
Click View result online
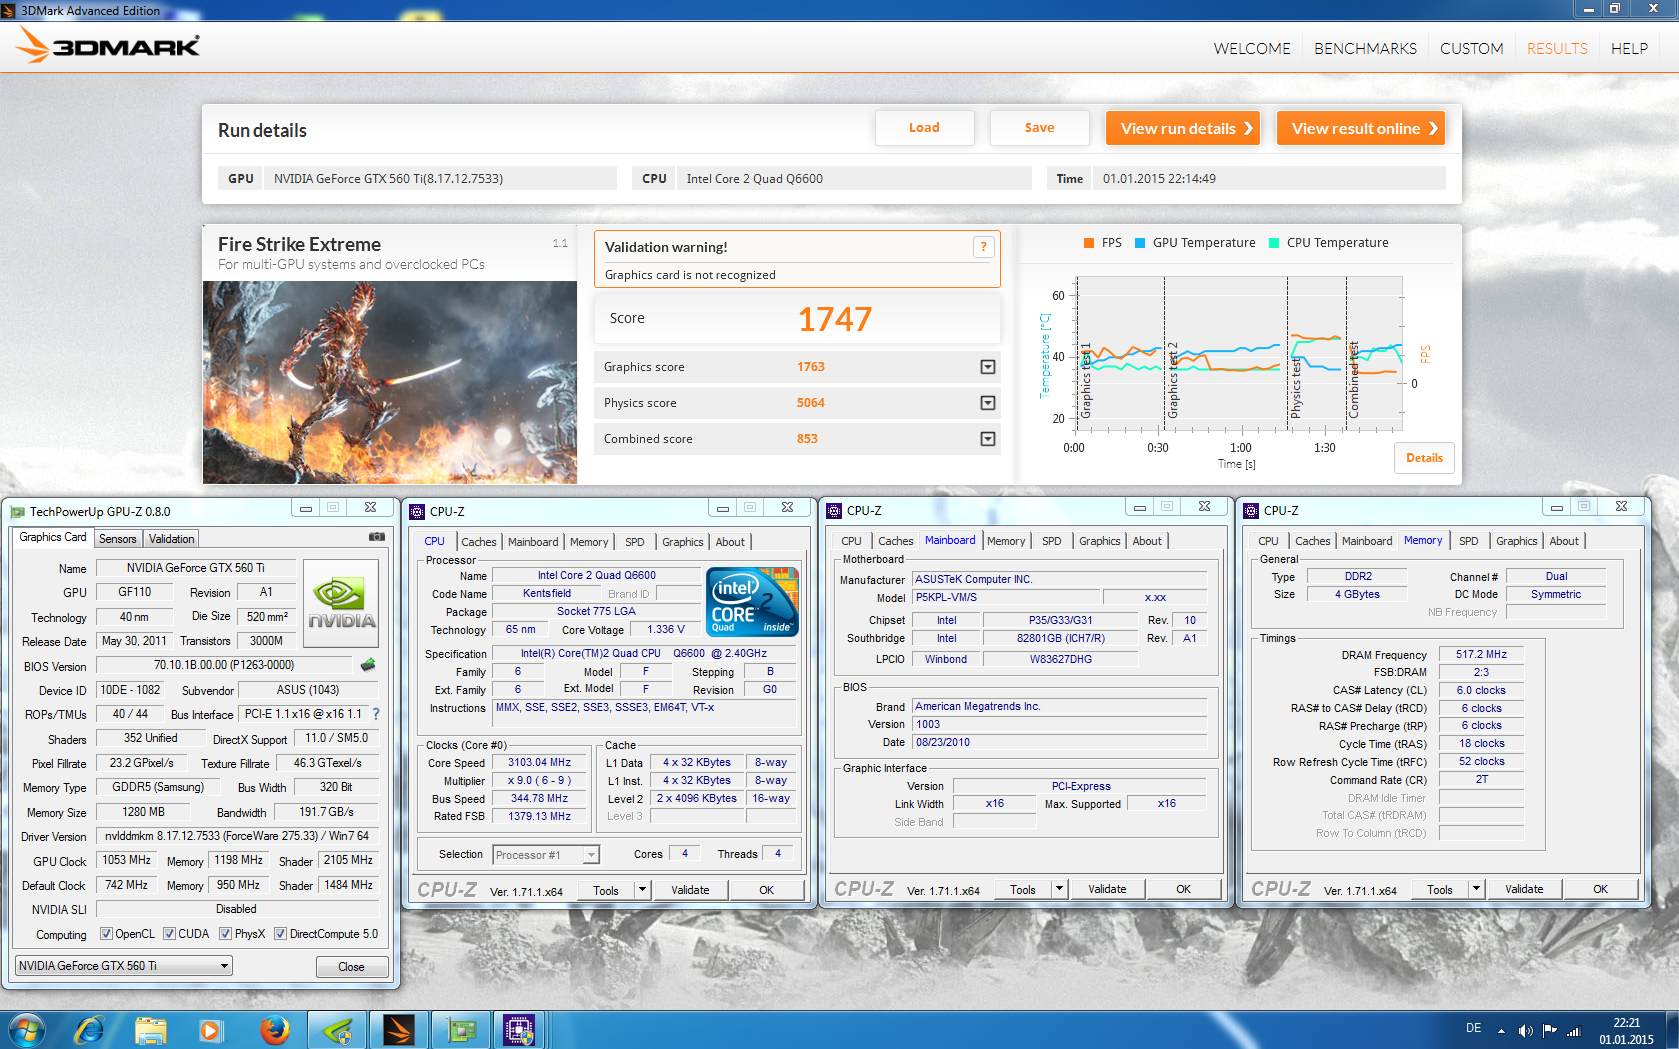[1361, 128]
